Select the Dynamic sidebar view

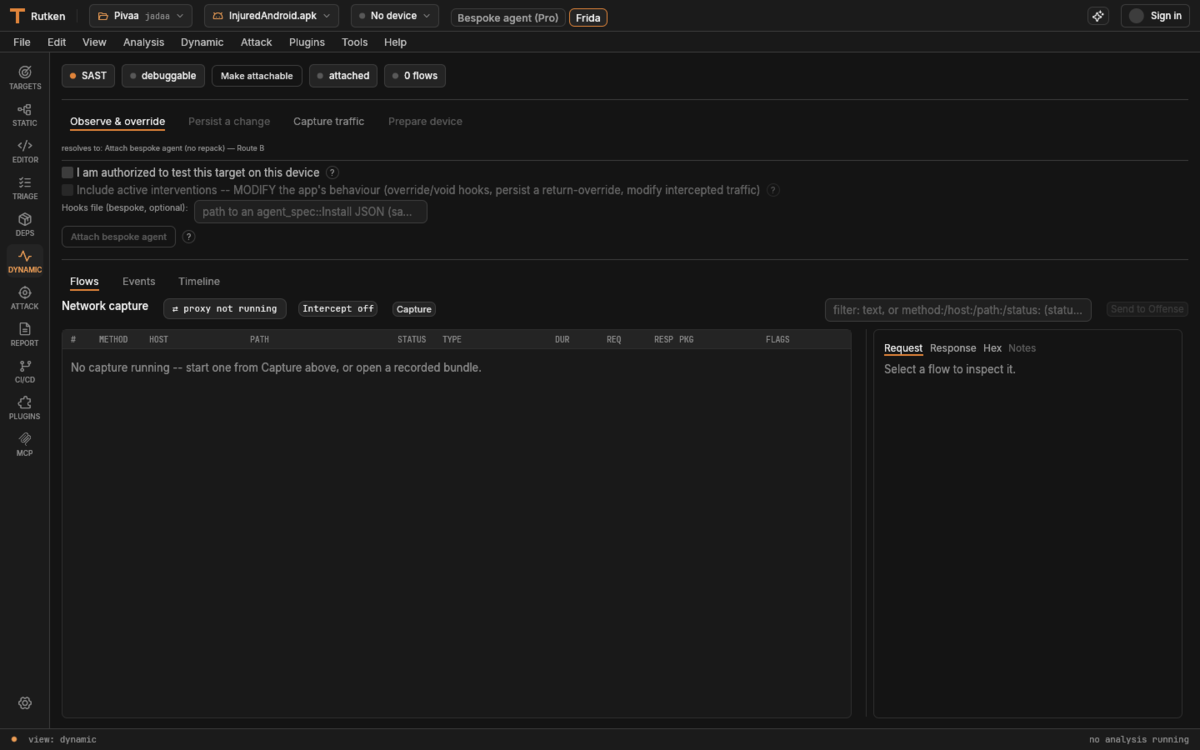point(25,261)
